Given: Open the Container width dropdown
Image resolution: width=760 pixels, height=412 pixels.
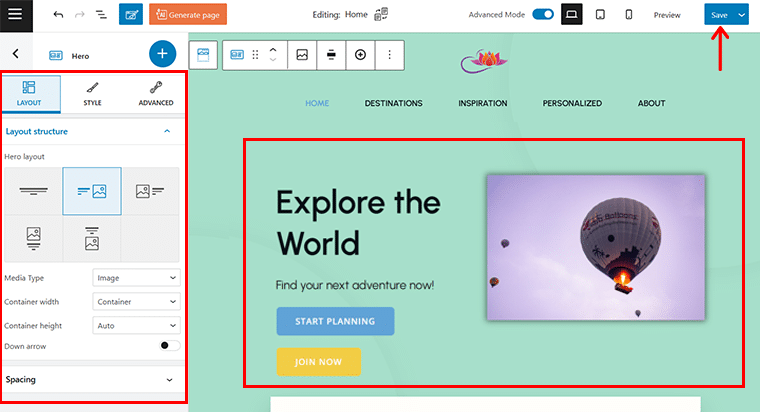Looking at the screenshot, I should point(136,301).
